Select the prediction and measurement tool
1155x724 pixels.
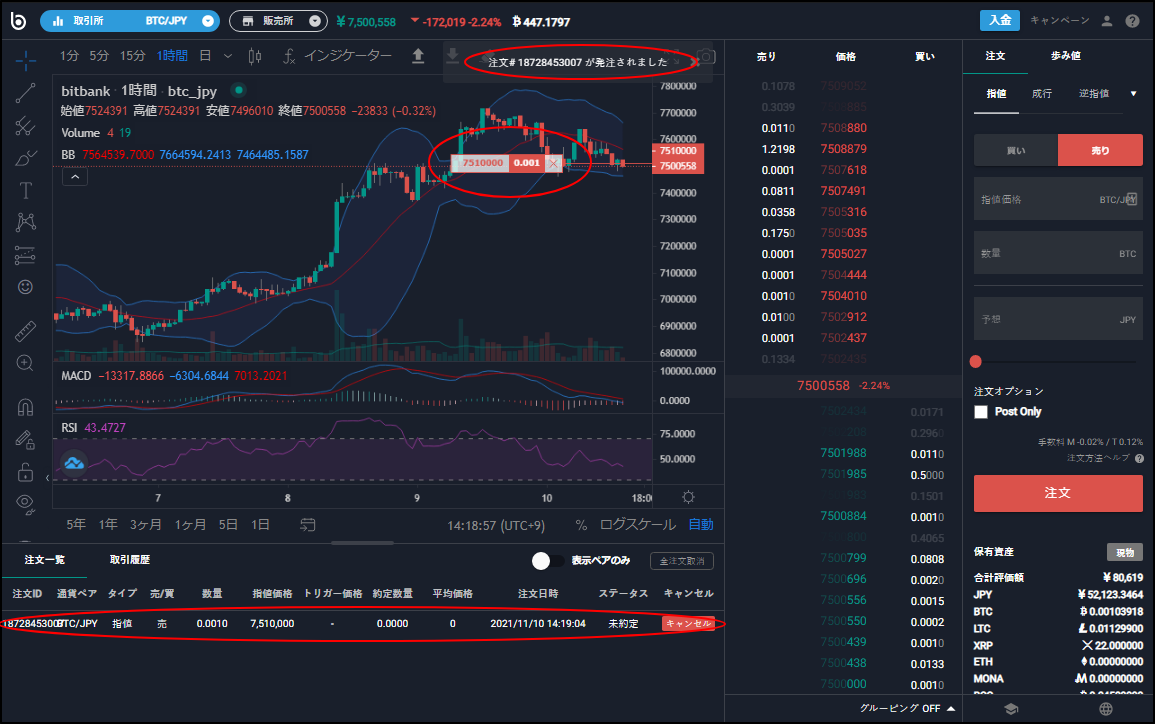pos(25,255)
